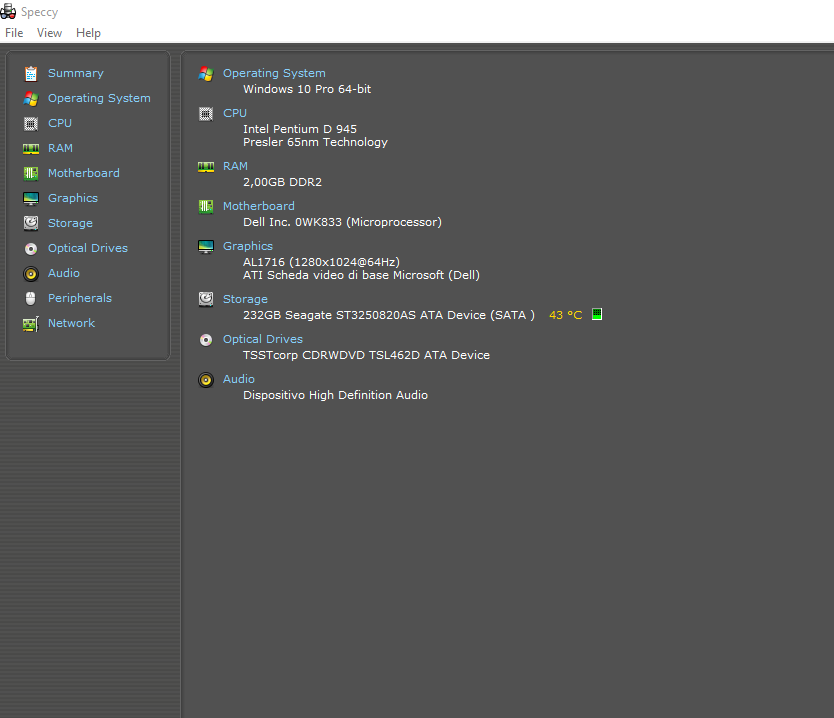Image resolution: width=834 pixels, height=718 pixels.
Task: Click the Optical Drives heading link in summary
Action: click(263, 339)
